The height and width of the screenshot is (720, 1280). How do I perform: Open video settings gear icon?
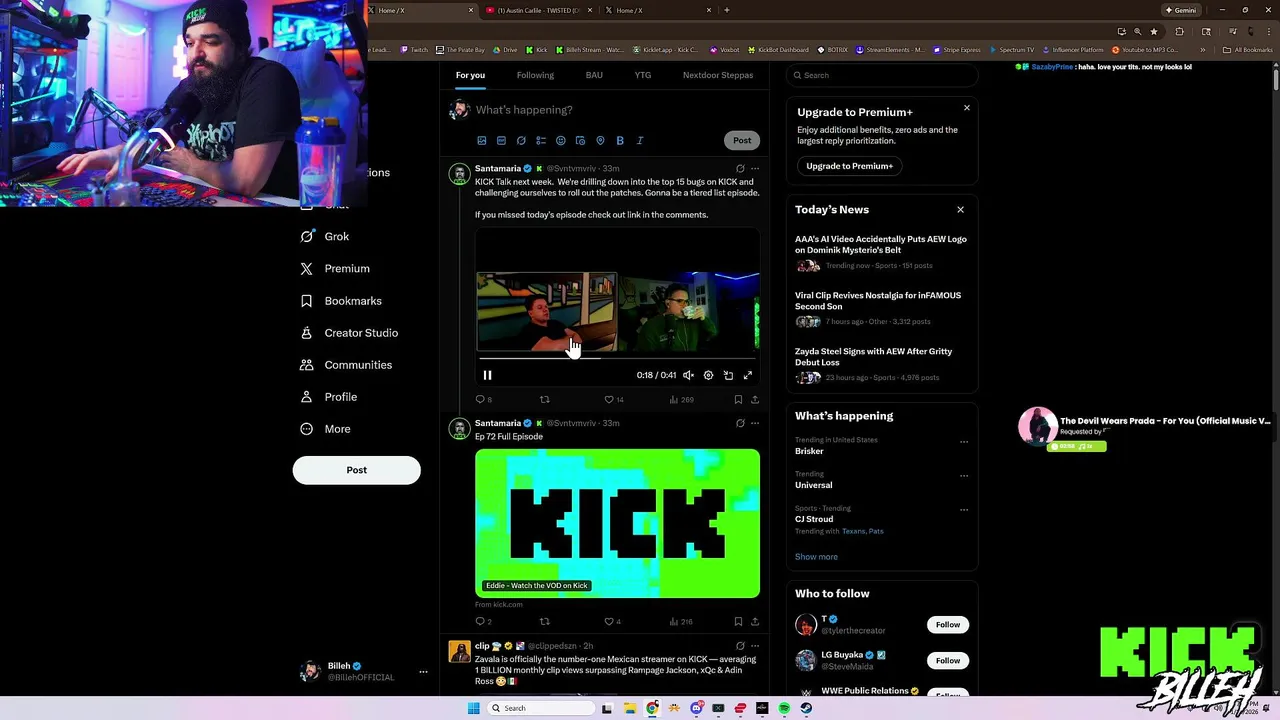point(708,375)
